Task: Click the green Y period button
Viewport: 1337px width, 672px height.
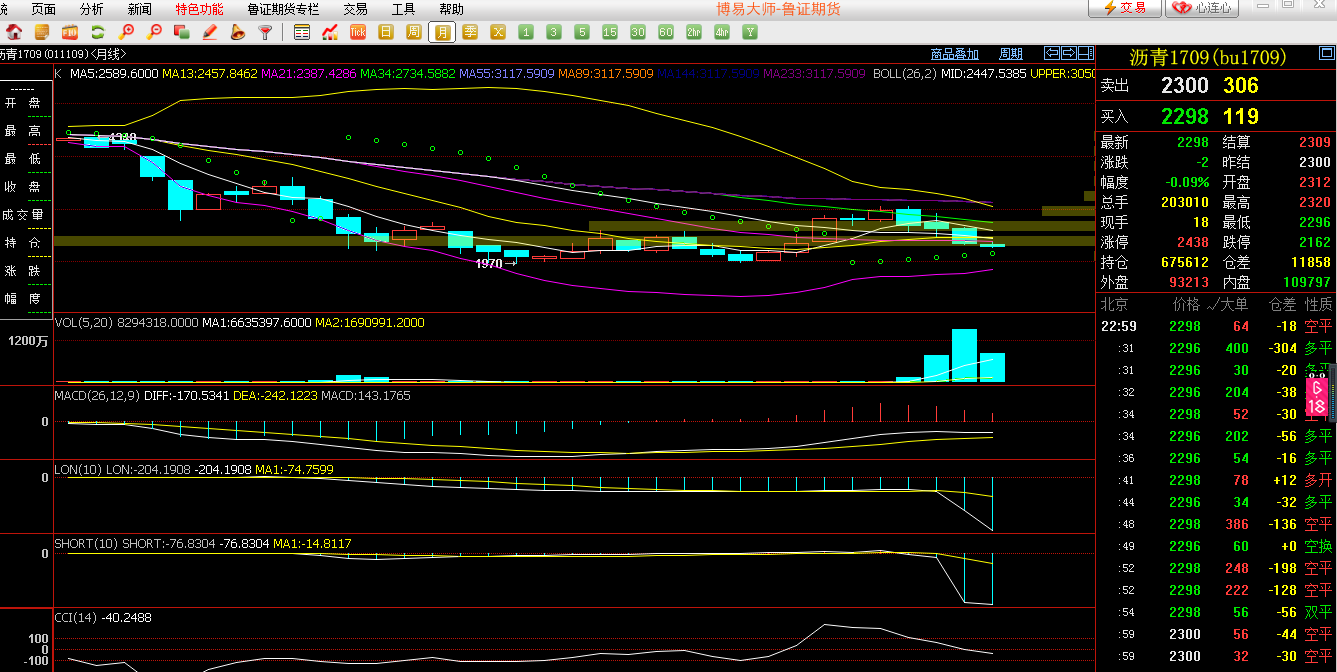Action: click(750, 32)
